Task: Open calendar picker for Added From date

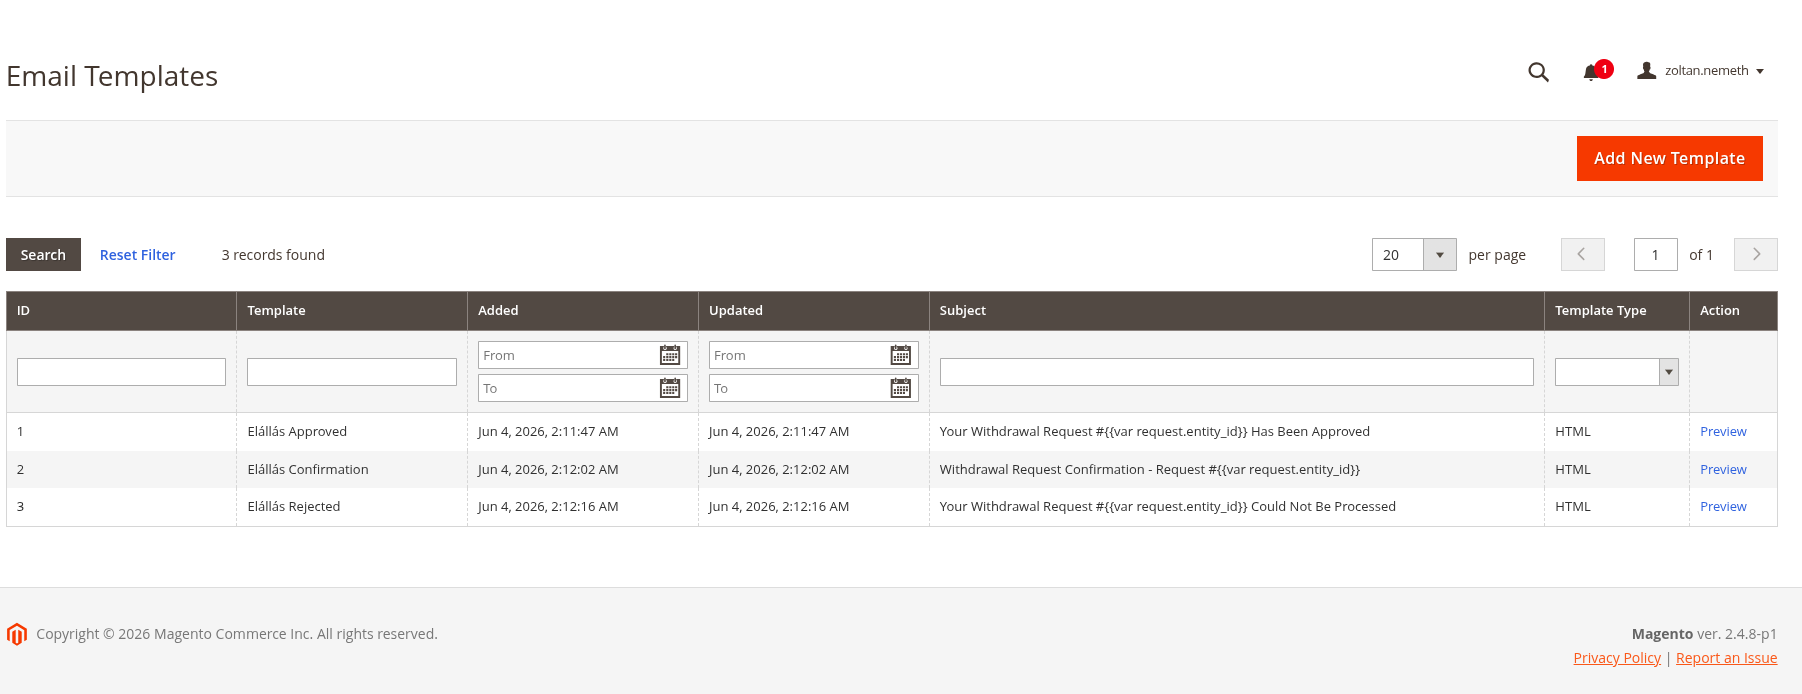Action: pos(670,355)
